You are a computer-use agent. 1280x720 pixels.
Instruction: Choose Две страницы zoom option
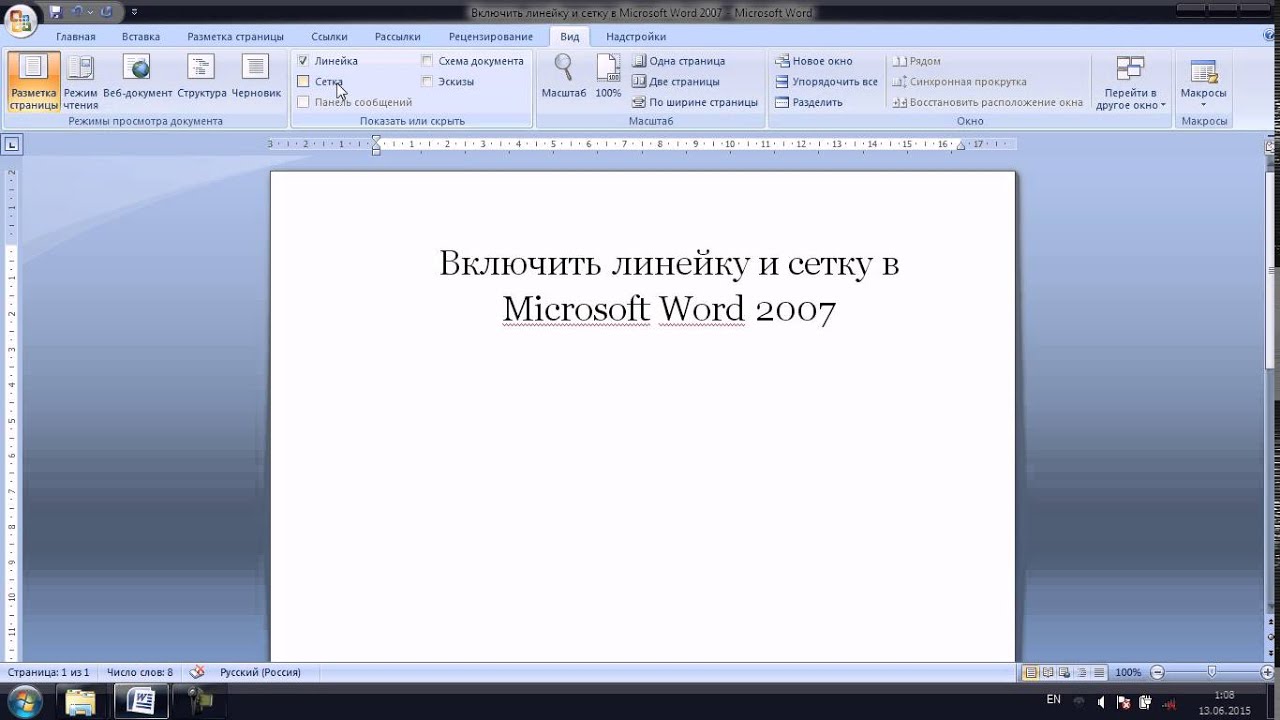tap(676, 81)
